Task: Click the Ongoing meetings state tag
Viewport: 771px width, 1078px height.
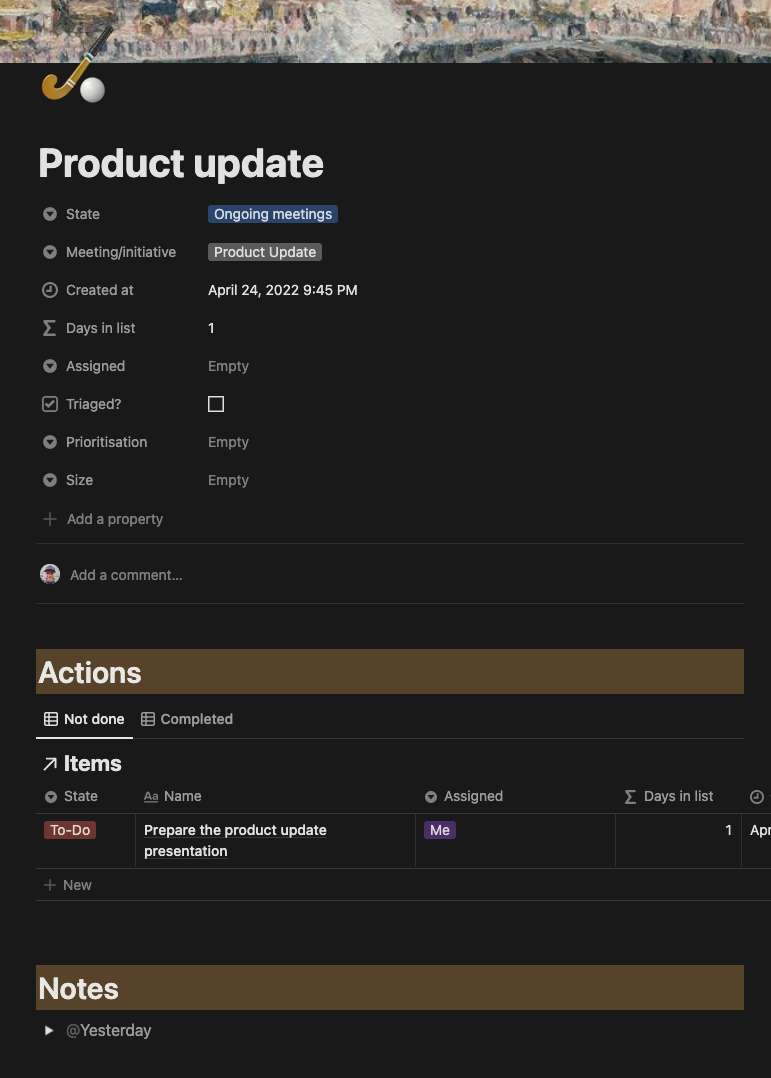Action: (x=273, y=214)
